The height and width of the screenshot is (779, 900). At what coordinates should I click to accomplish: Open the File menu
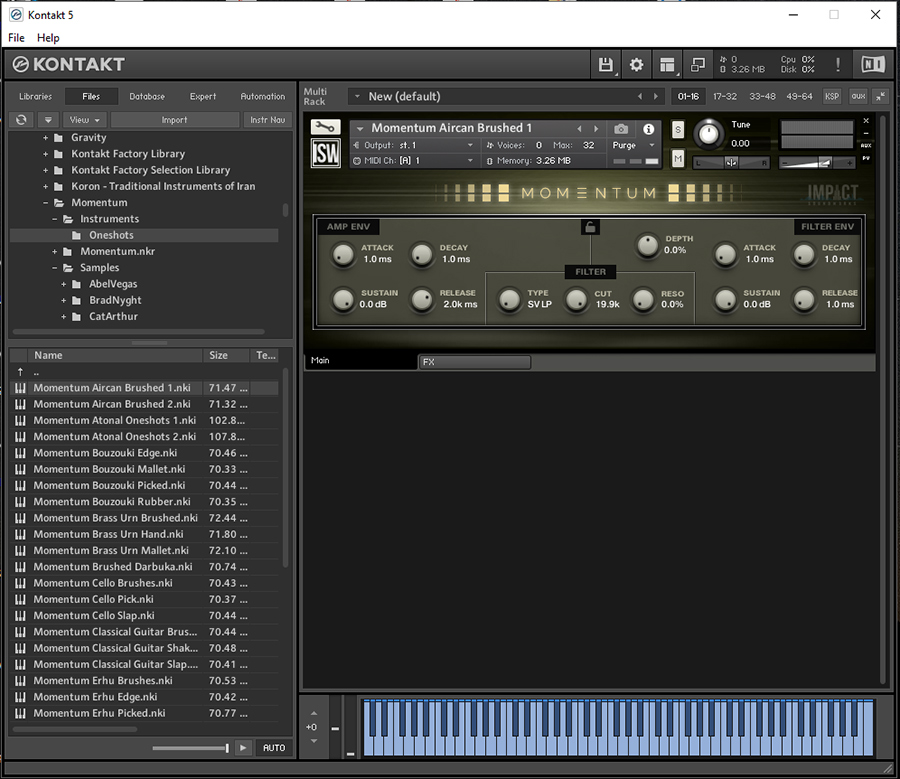pos(16,38)
